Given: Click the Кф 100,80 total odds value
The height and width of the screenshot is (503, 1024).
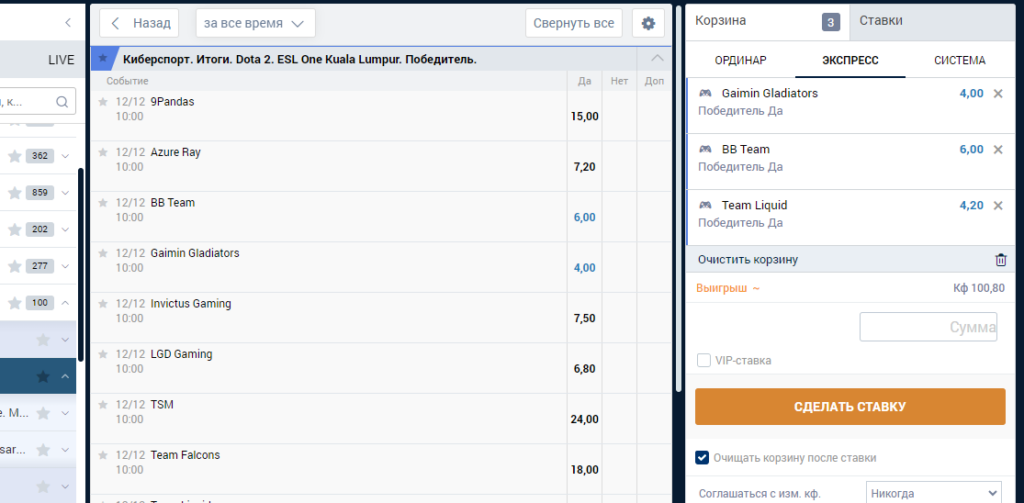Looking at the screenshot, I should click(978, 288).
